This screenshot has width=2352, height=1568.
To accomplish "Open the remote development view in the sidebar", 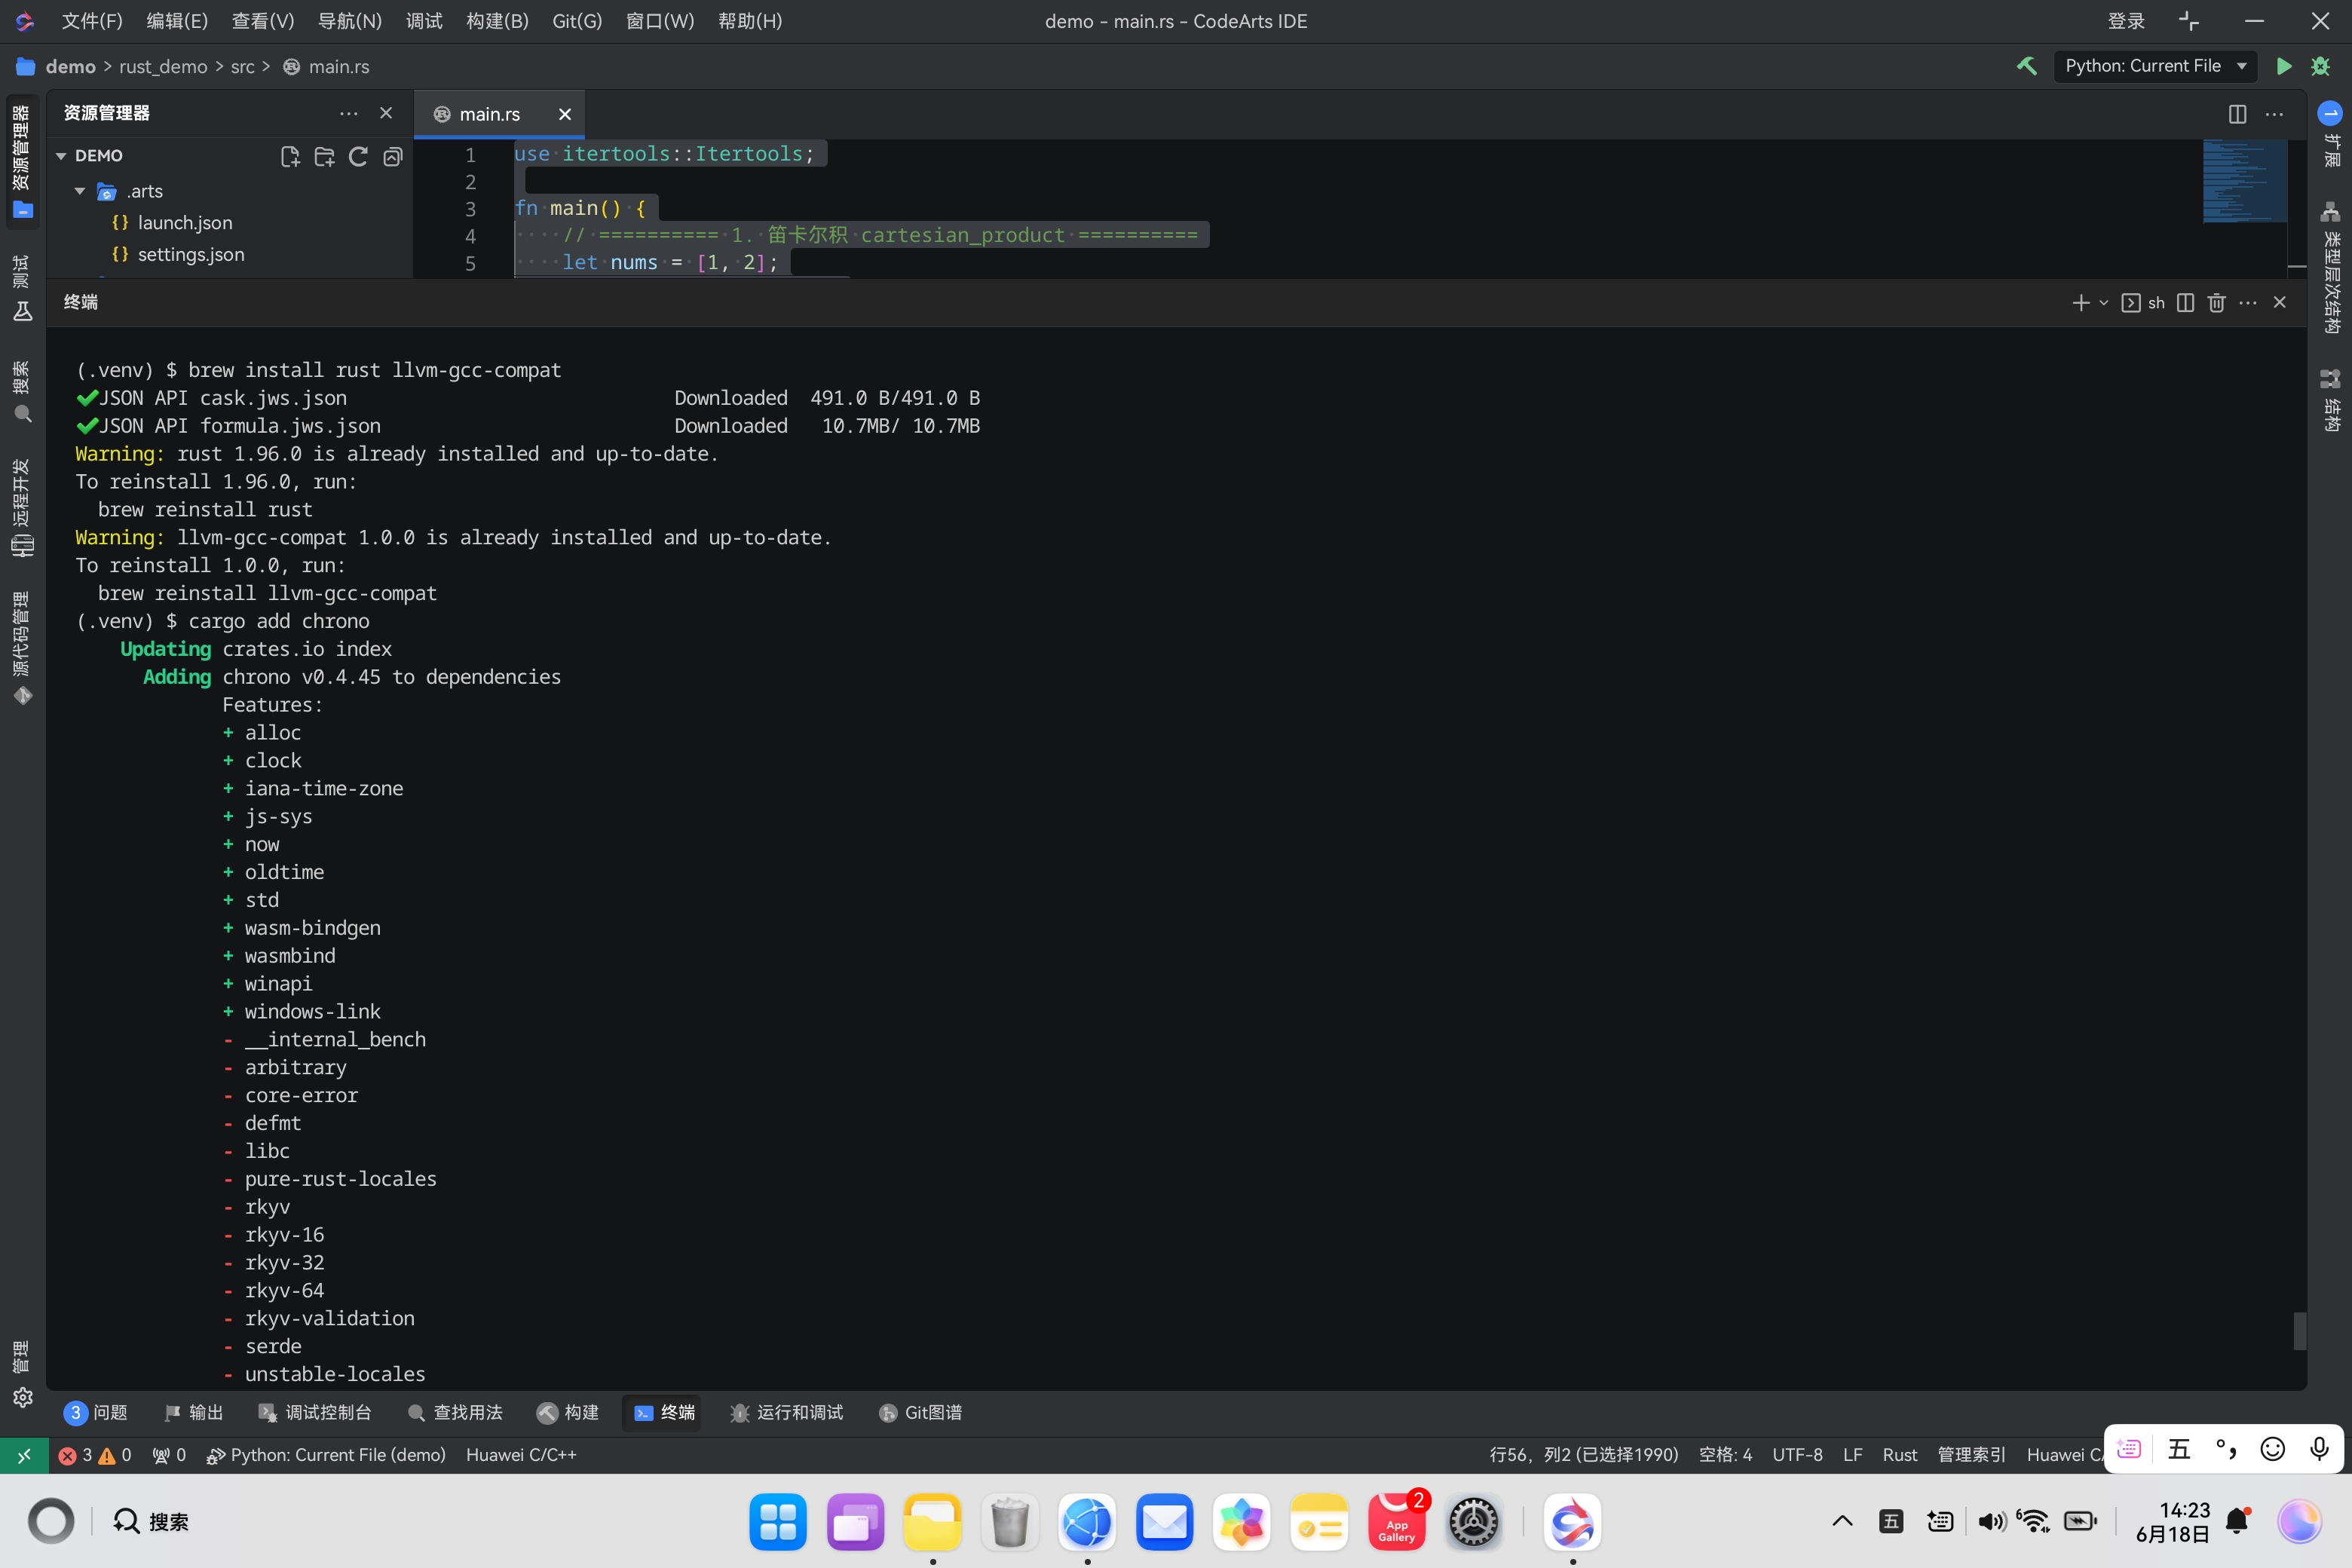I will pyautogui.click(x=22, y=507).
